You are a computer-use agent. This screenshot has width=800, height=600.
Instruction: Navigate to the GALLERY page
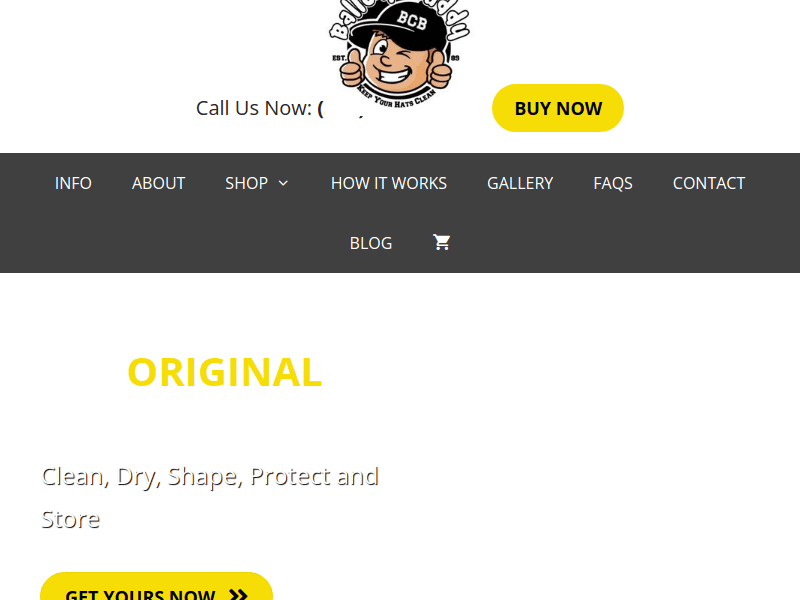(x=520, y=183)
